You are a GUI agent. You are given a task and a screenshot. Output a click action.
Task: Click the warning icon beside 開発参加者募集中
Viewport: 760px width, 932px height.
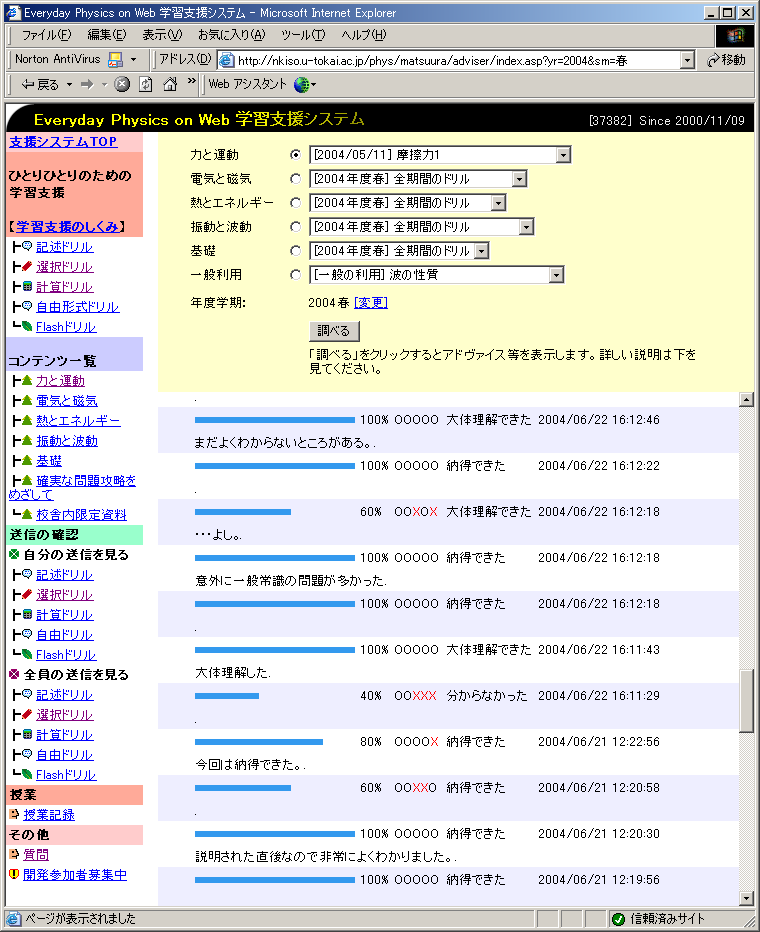[14, 874]
